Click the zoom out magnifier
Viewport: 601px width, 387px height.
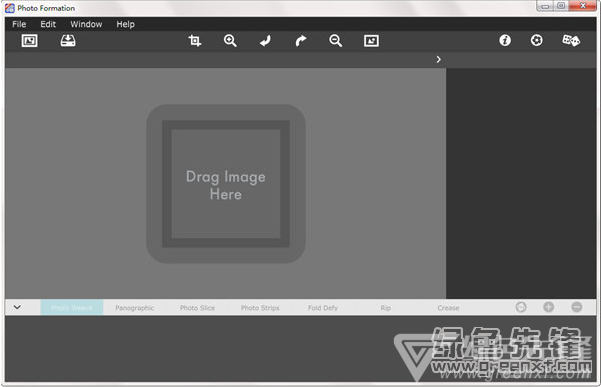click(336, 41)
